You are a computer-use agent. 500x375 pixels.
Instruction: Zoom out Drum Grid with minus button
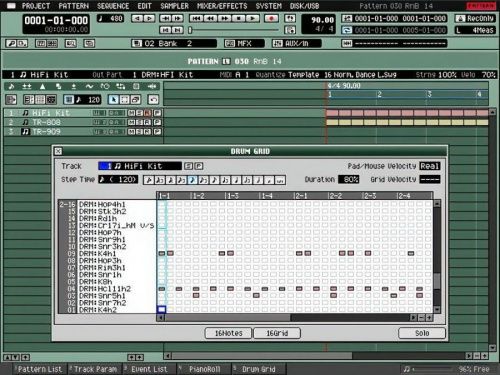click(422, 318)
